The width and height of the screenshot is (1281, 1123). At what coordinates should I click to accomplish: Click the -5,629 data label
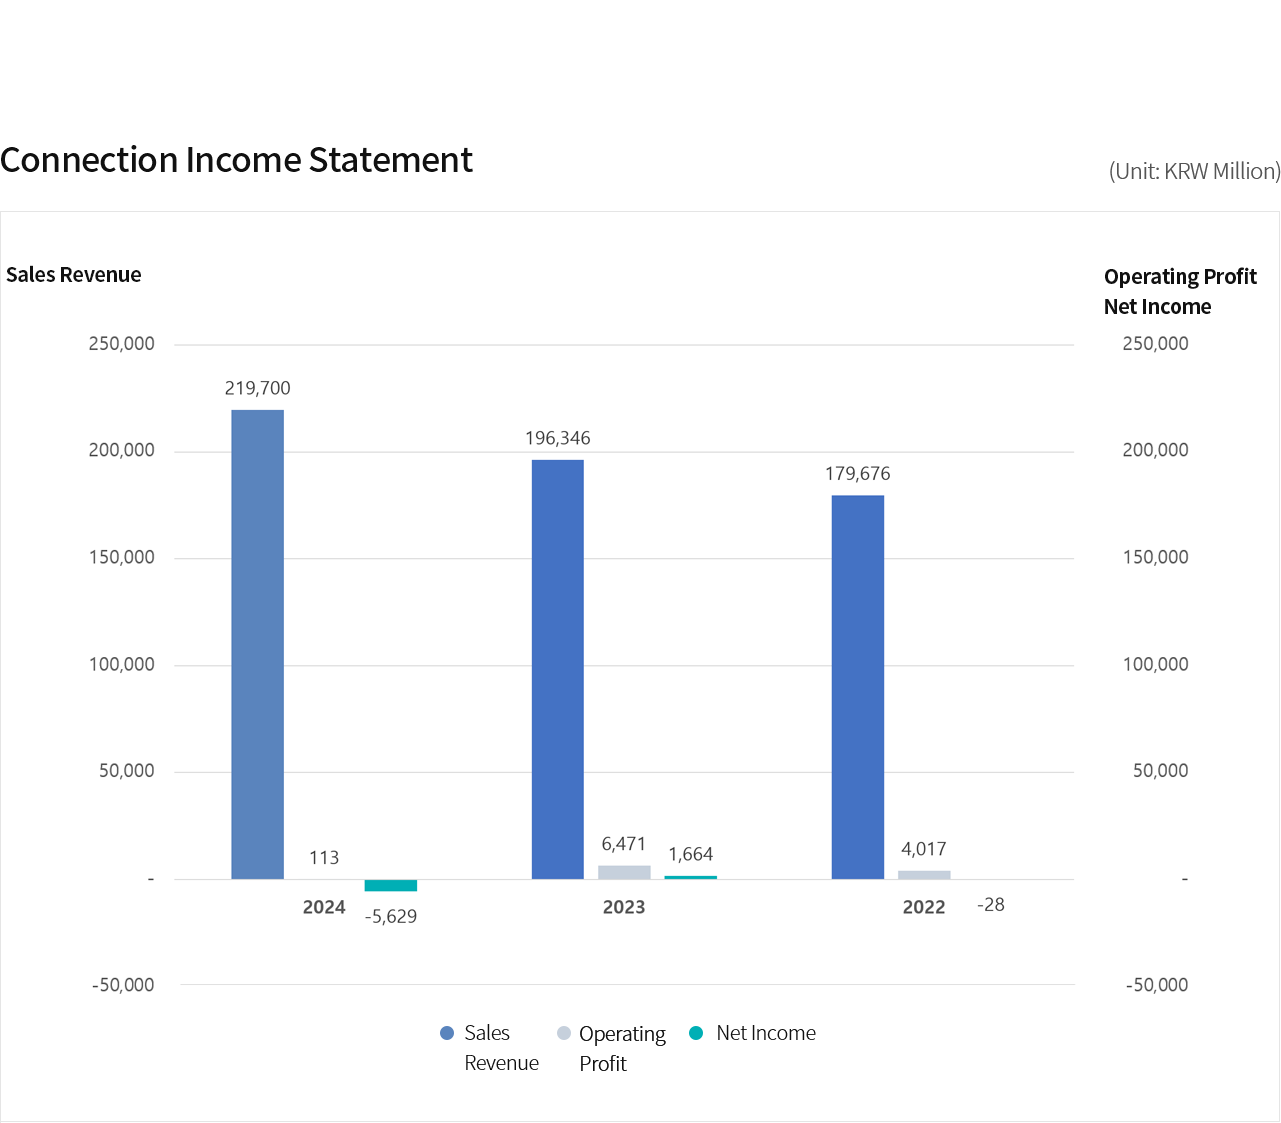[391, 916]
